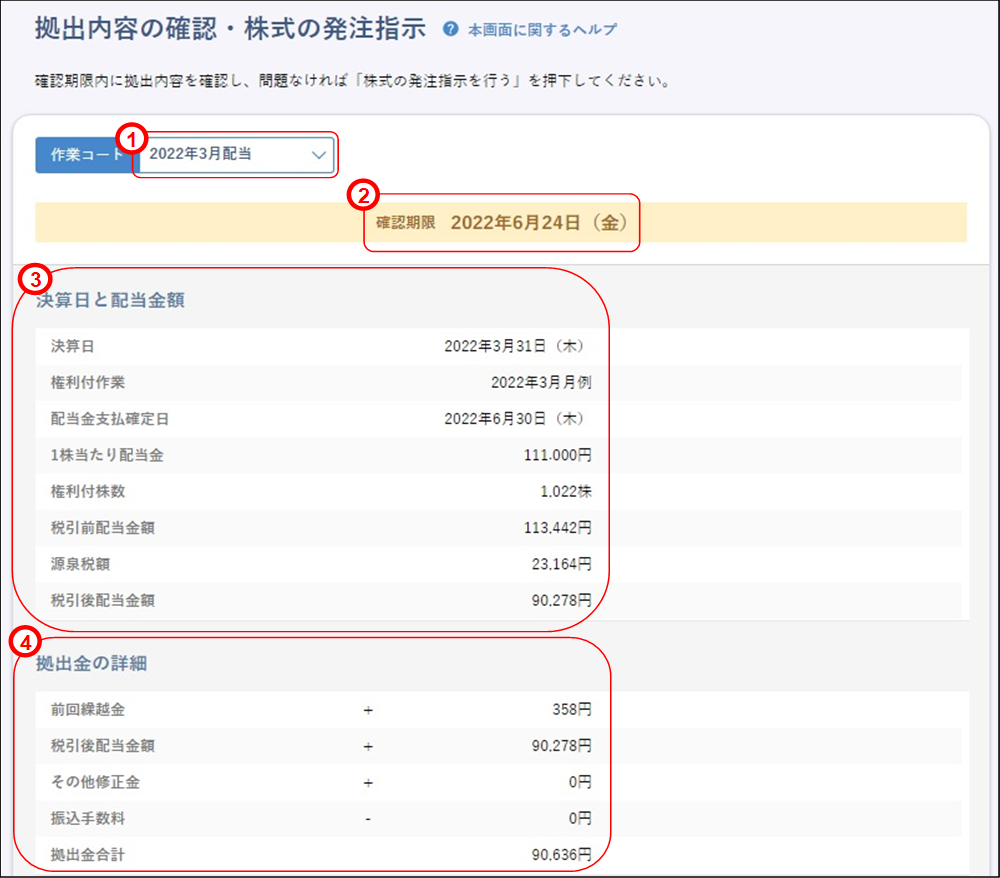Click the 拠出金合計 value 90,636円

[561, 855]
